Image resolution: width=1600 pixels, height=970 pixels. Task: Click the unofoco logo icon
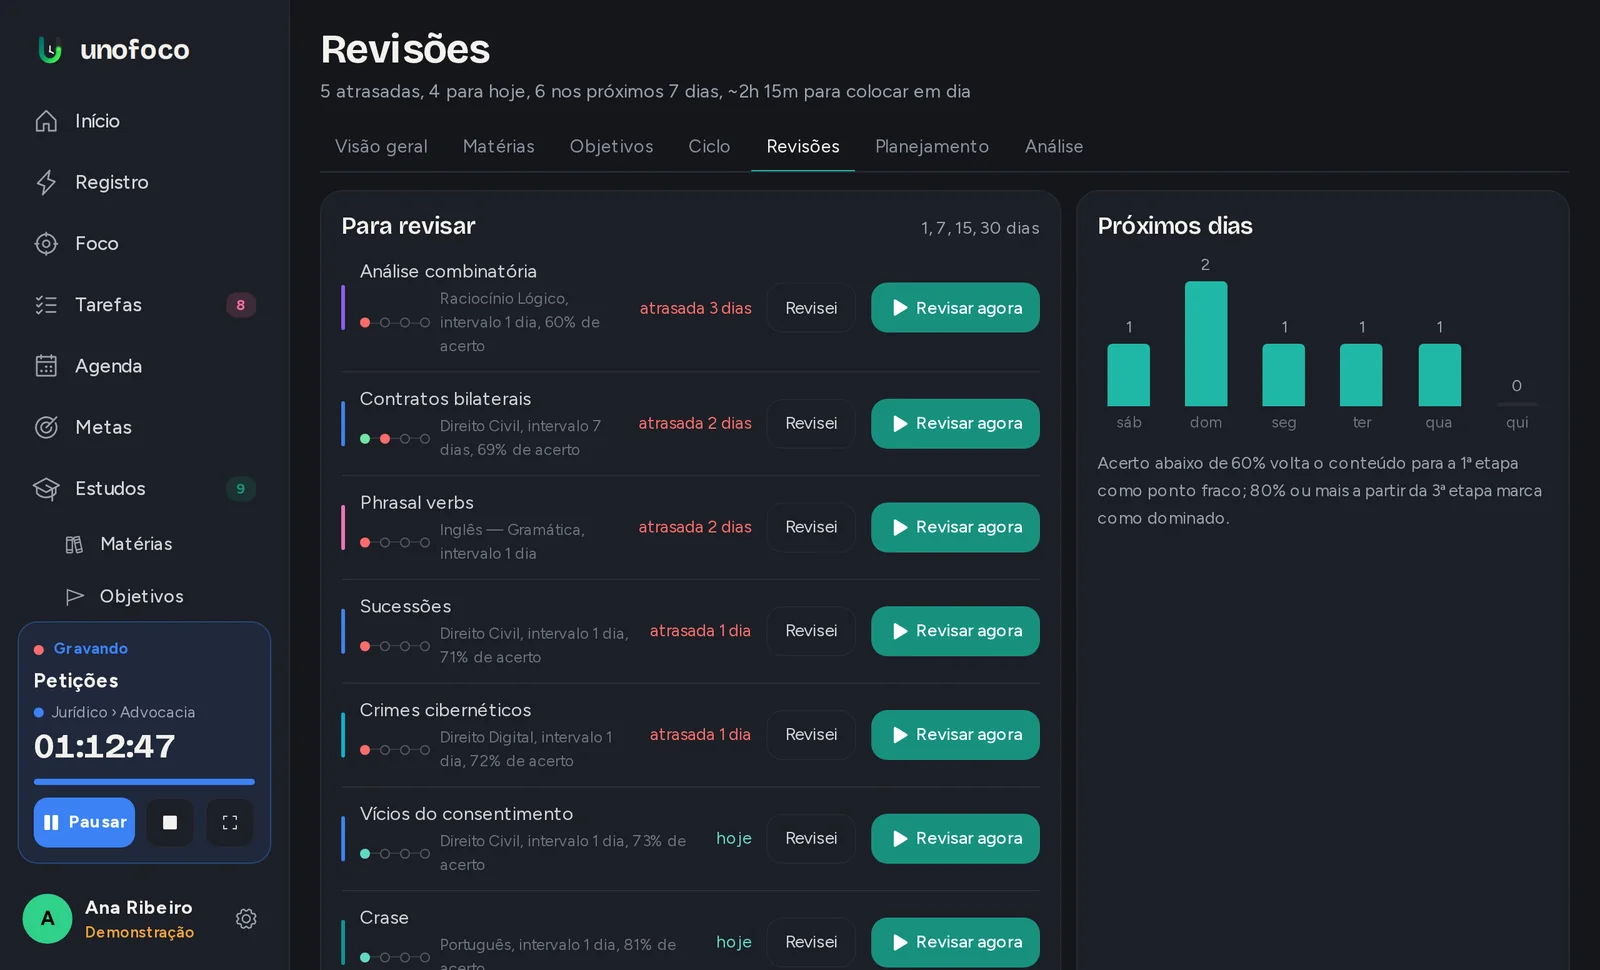click(49, 49)
